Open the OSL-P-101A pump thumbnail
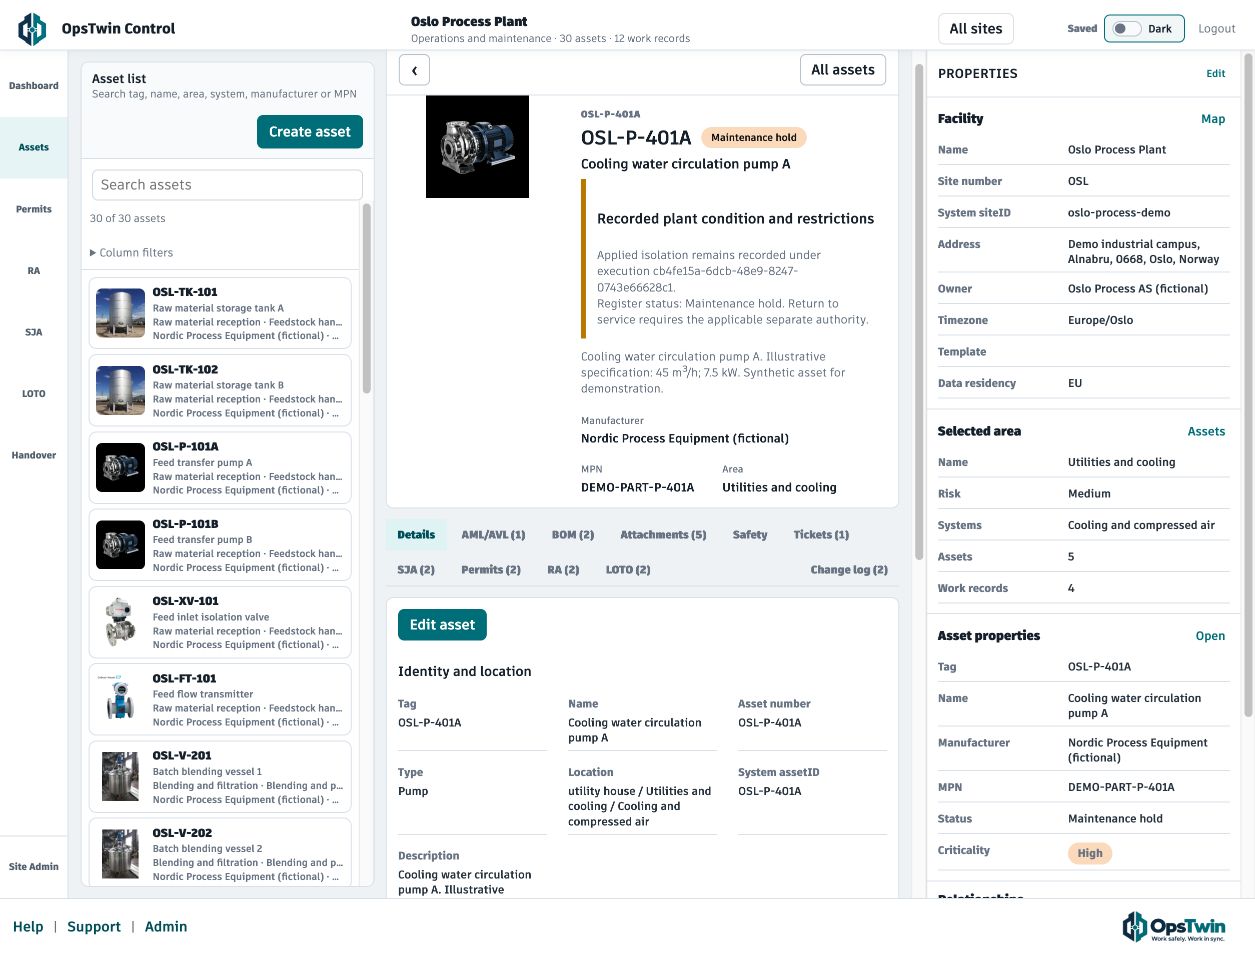The width and height of the screenshot is (1255, 954). (121, 468)
